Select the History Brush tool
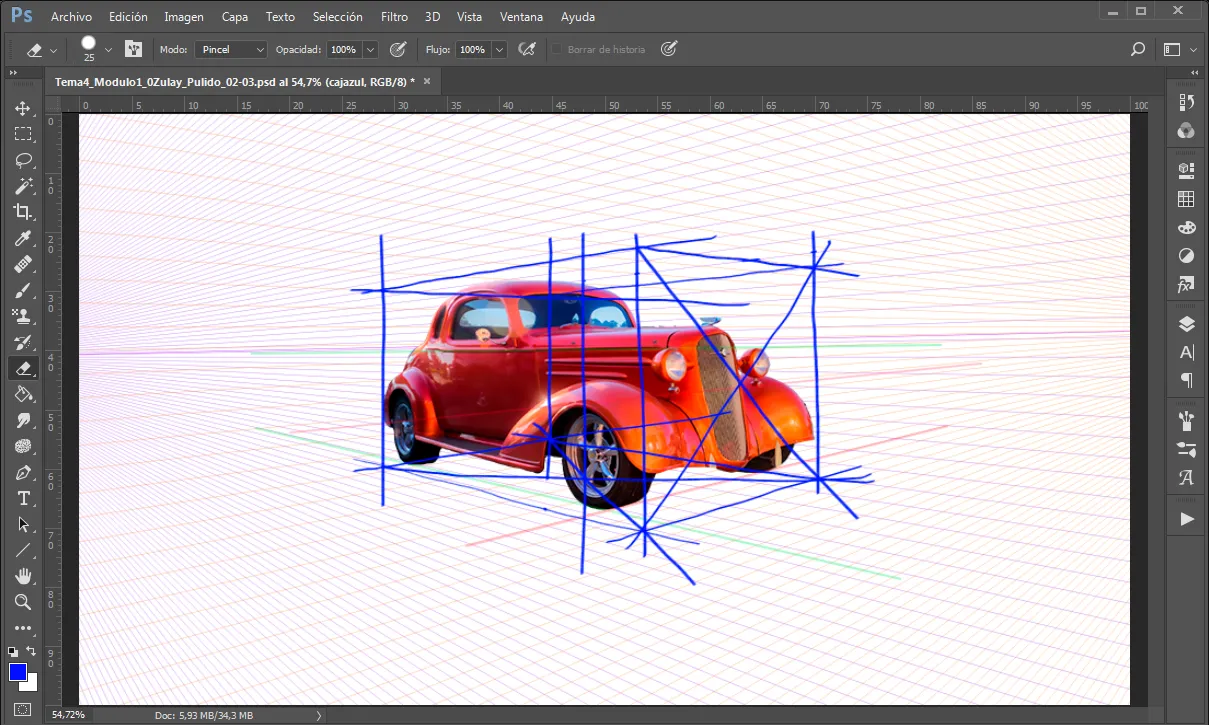The image size is (1209, 725). (23, 342)
